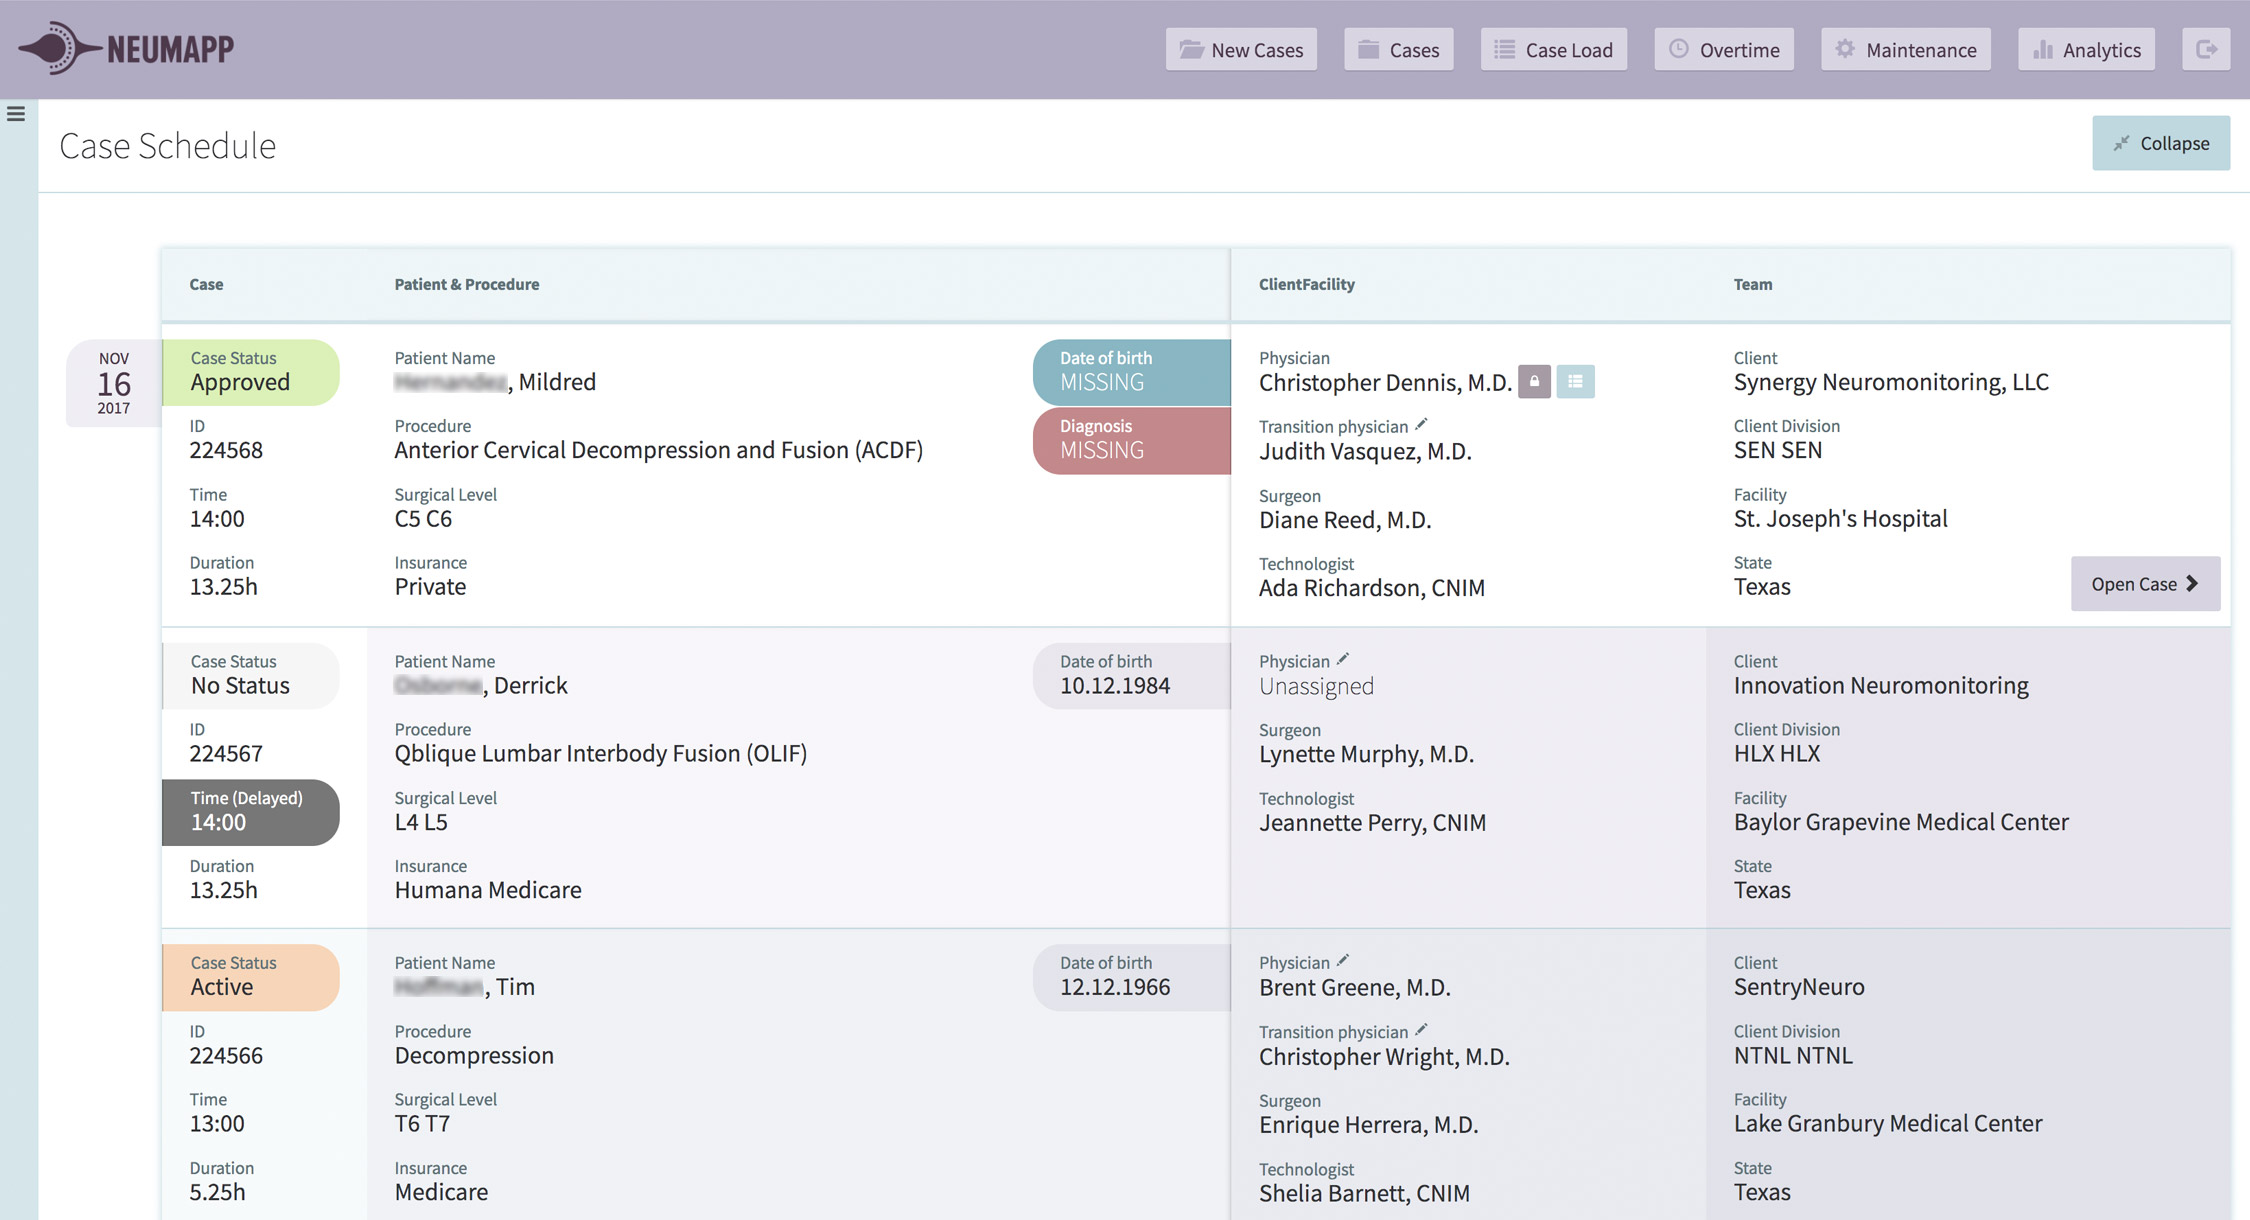Open Overtime via the clock icon
The width and height of the screenshot is (2250, 1220).
(1677, 49)
